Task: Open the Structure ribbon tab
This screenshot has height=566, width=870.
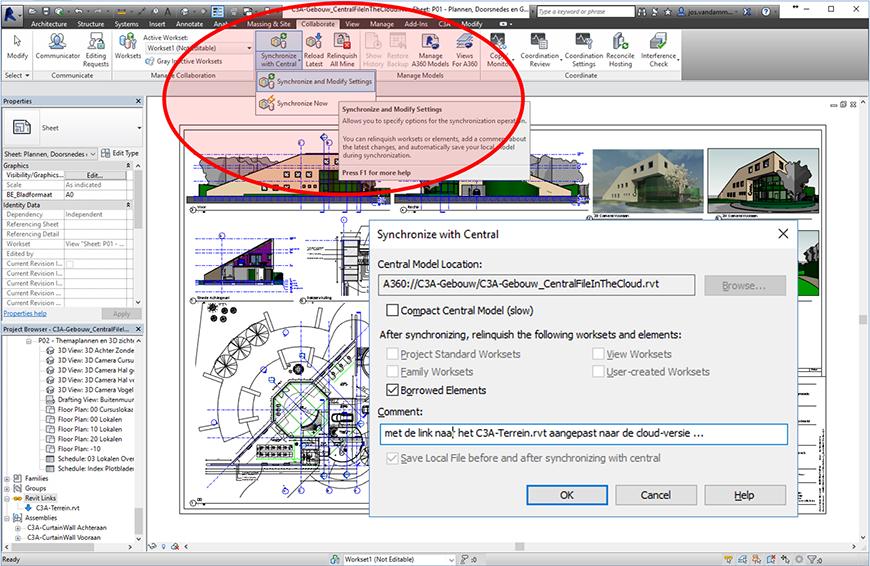Action: tap(90, 24)
